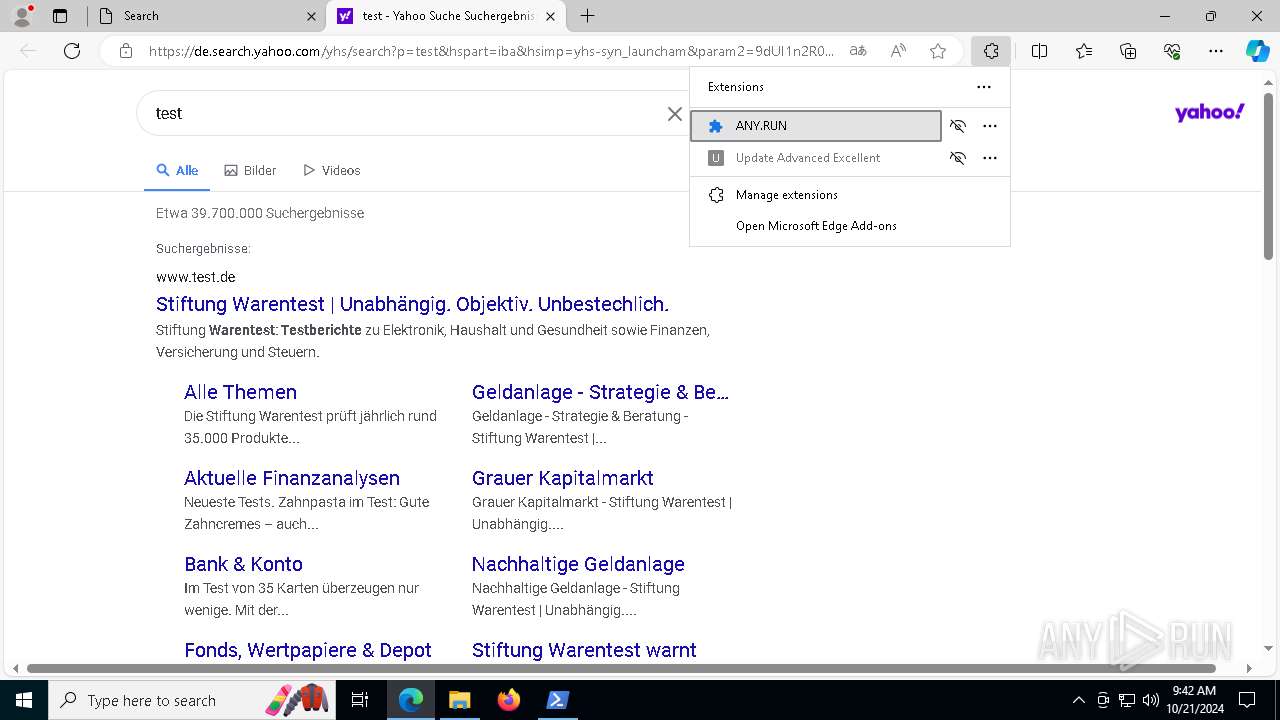Image resolution: width=1280 pixels, height=720 pixels.
Task: Click the ANY.RUN extension puzzle icon
Action: [x=716, y=126]
